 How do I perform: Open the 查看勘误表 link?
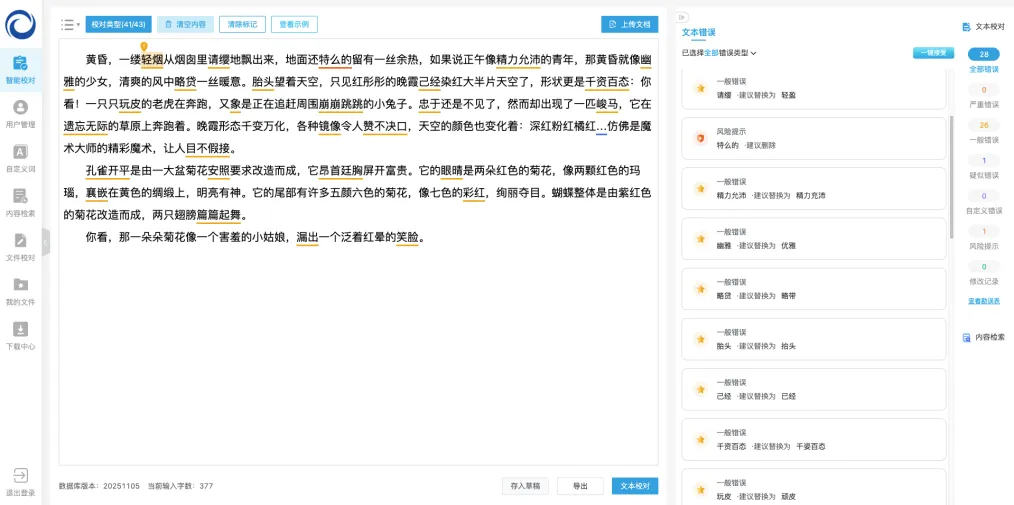pyautogui.click(x=984, y=301)
